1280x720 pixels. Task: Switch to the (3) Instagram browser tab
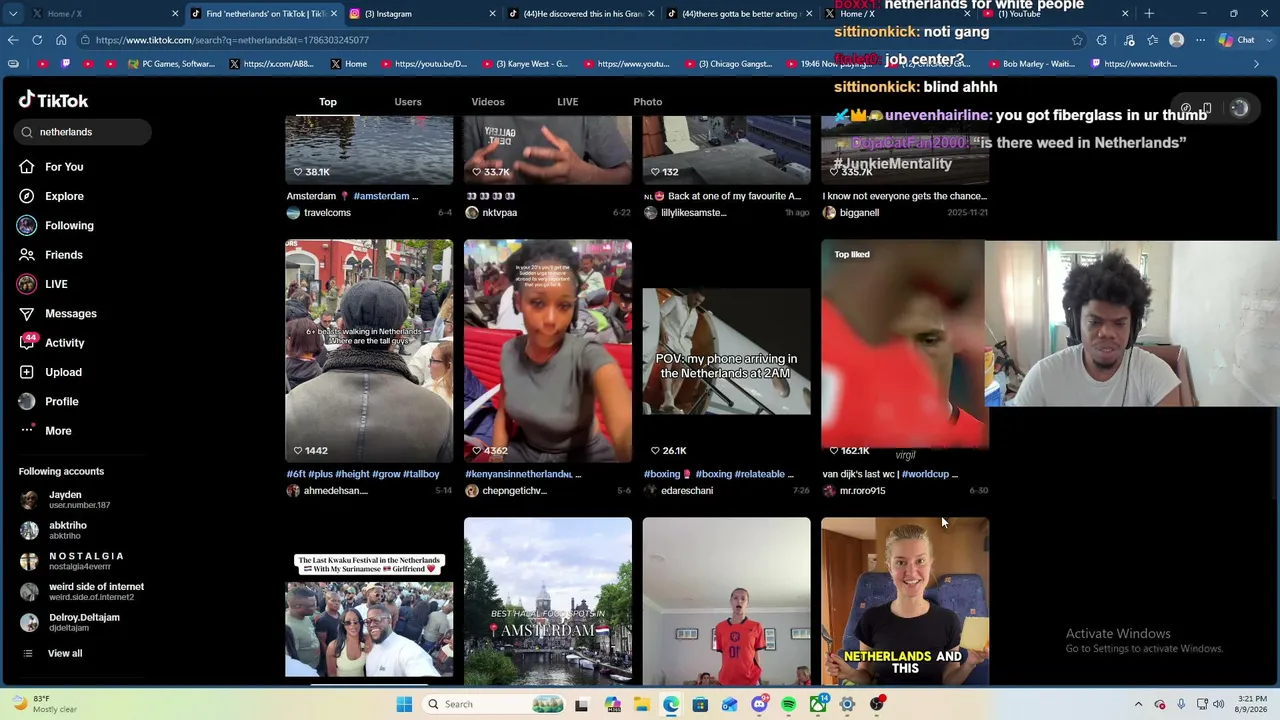[x=422, y=14]
